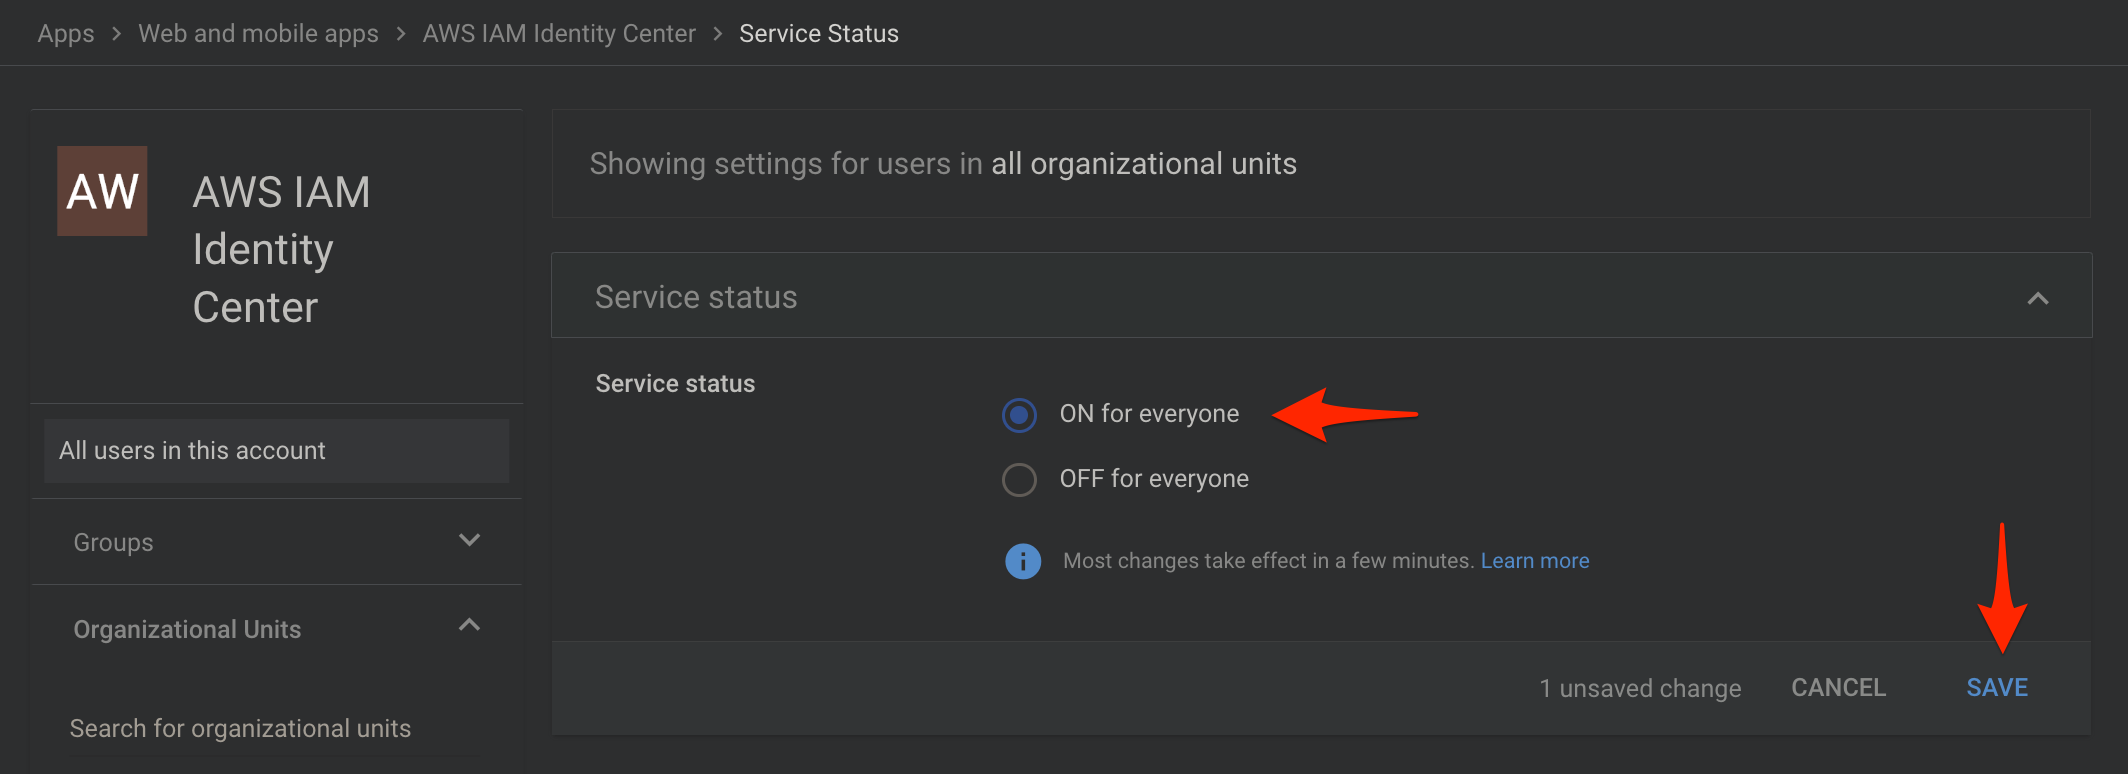Click the Service status panel header
Viewport: 2128px width, 774px height.
[1321, 296]
